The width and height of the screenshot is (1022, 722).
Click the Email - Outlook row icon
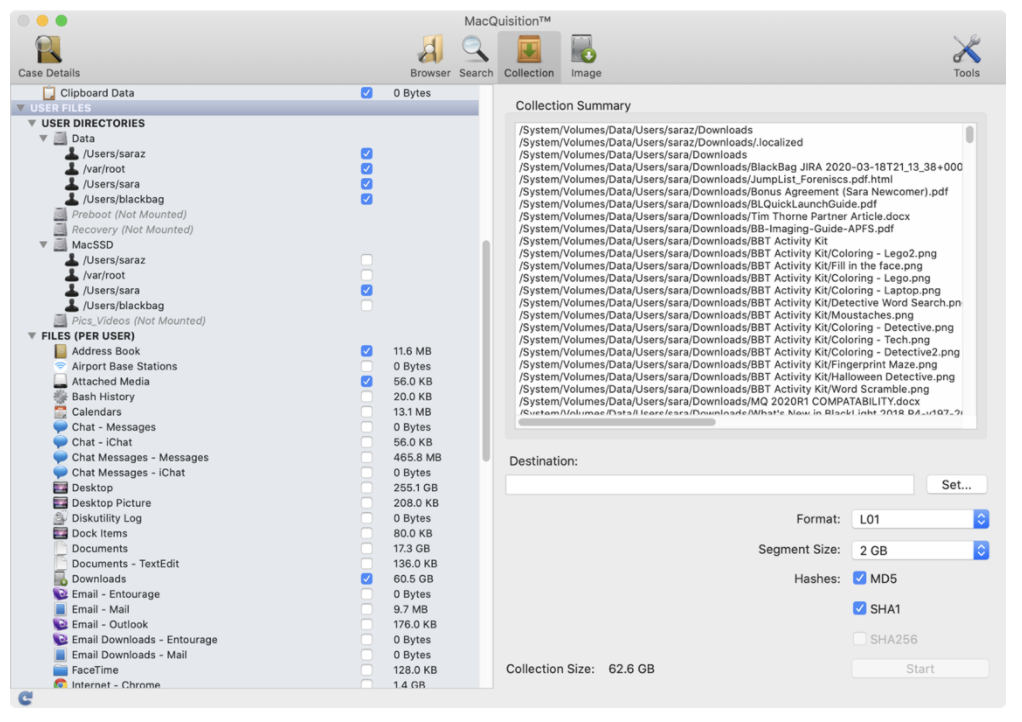pyautogui.click(x=61, y=624)
